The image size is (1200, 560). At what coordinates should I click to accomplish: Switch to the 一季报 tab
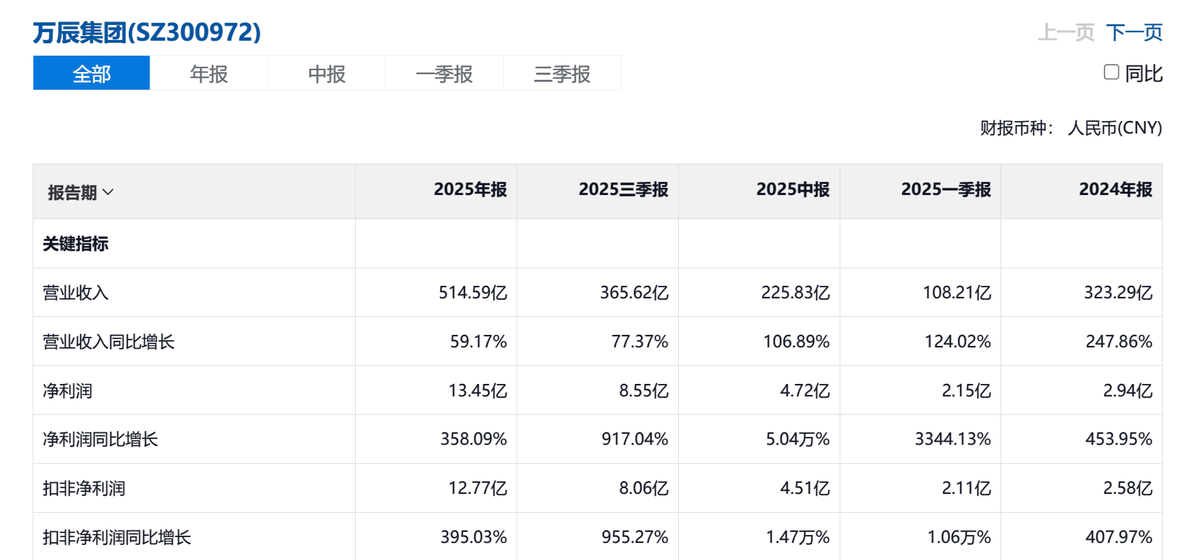coord(444,74)
